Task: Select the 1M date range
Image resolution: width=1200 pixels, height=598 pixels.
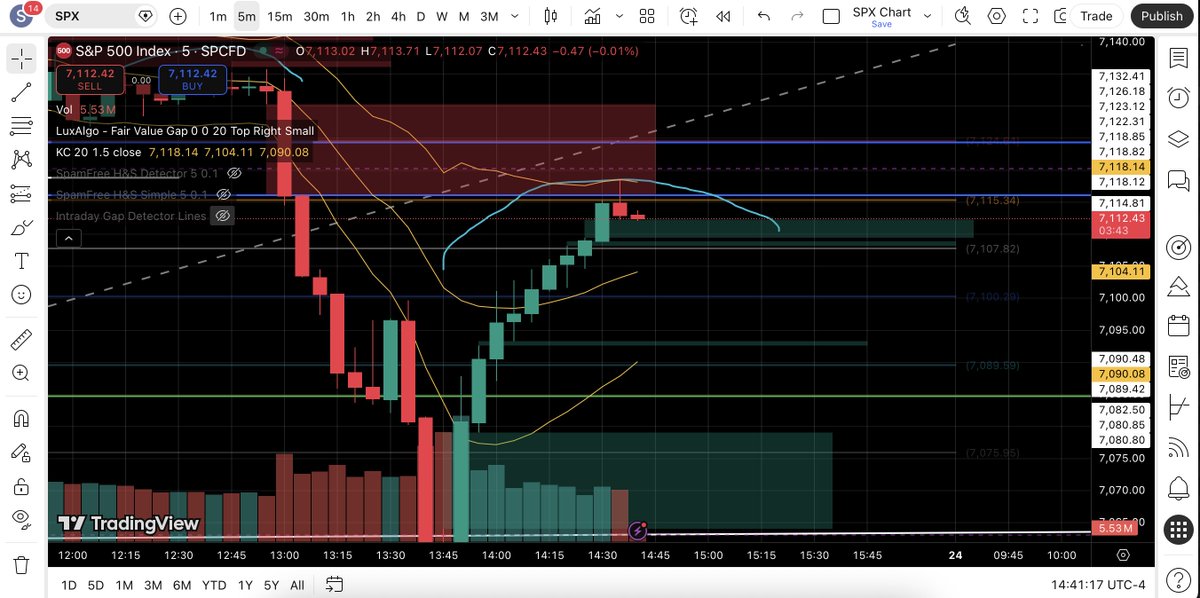Action: [124, 585]
